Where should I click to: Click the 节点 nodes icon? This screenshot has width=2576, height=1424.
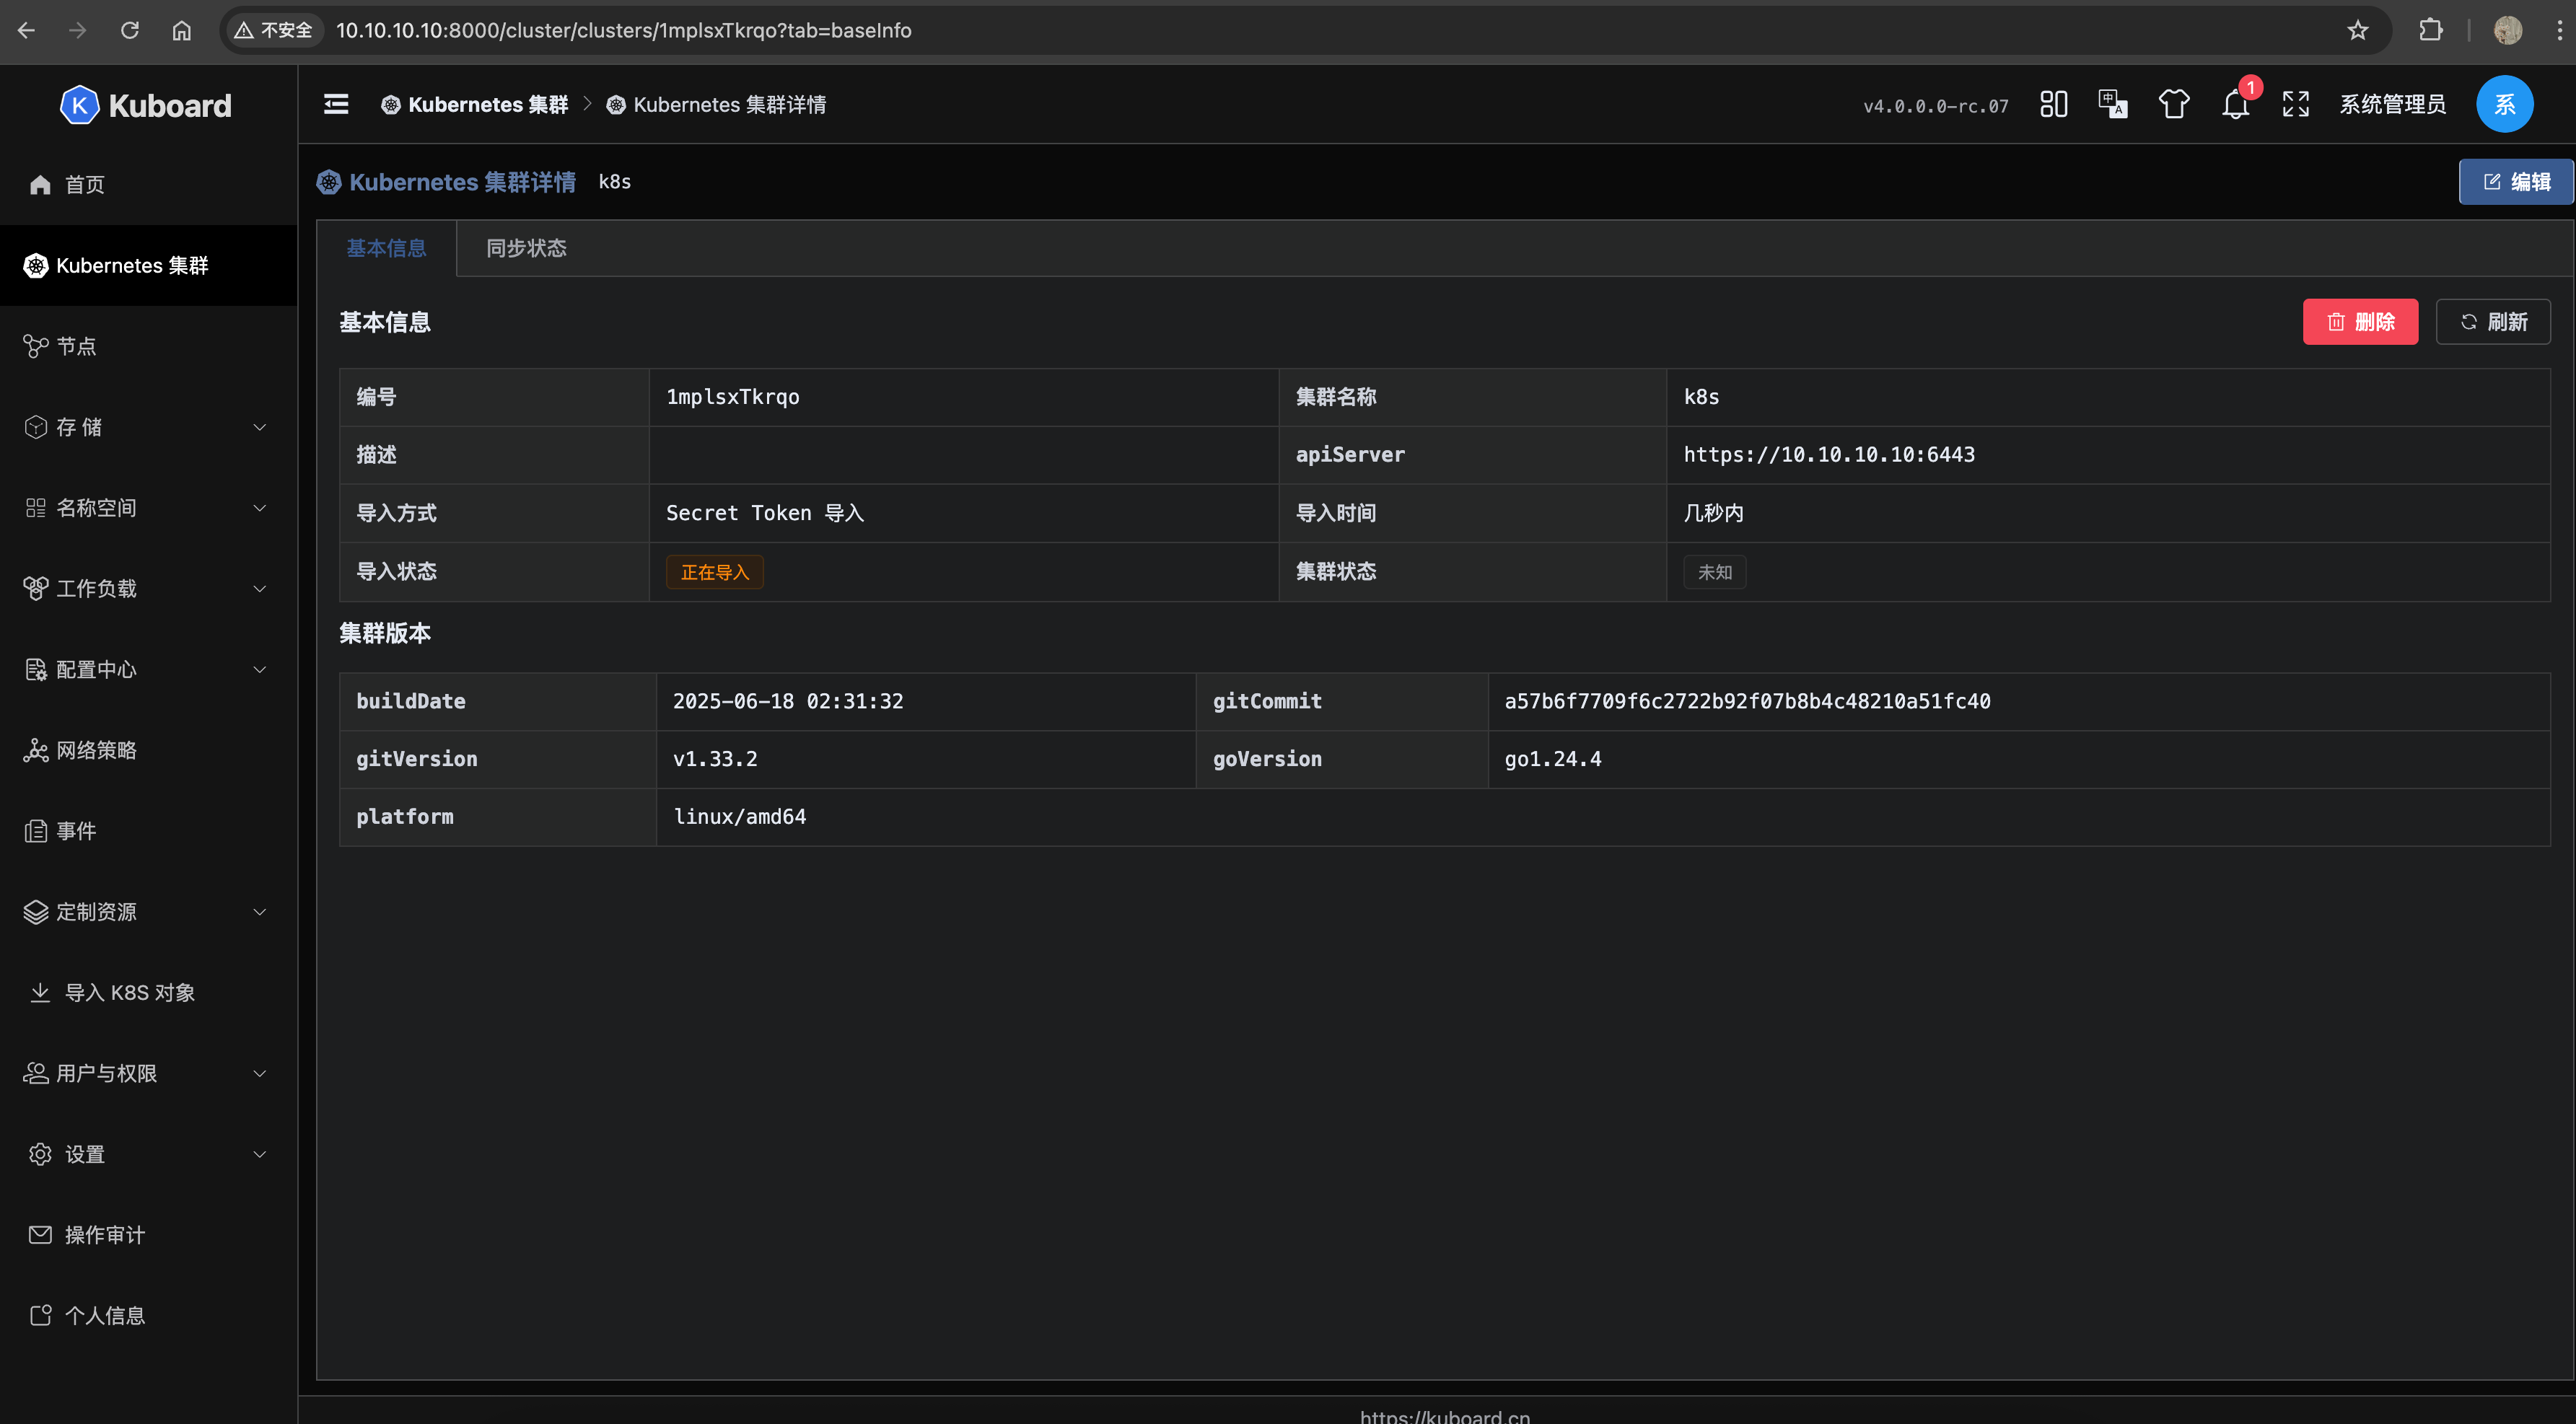click(36, 346)
